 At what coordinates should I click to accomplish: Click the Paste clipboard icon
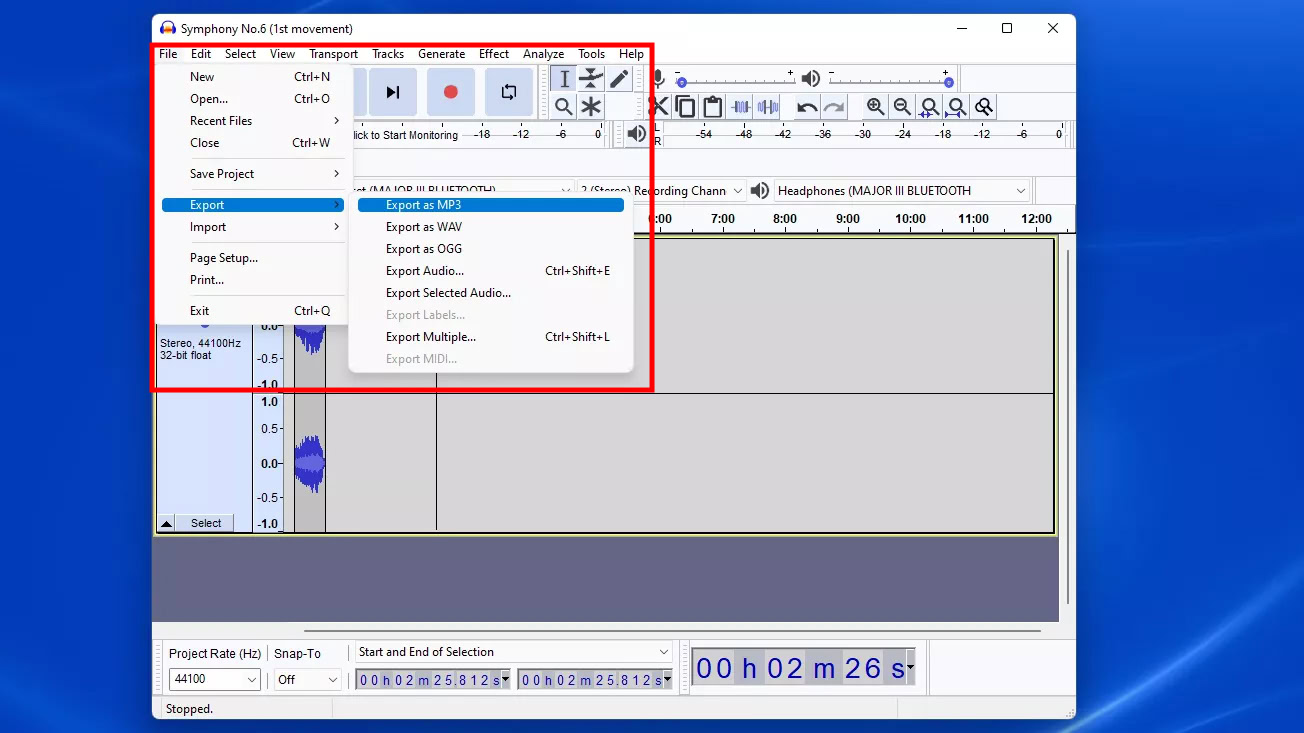point(712,107)
